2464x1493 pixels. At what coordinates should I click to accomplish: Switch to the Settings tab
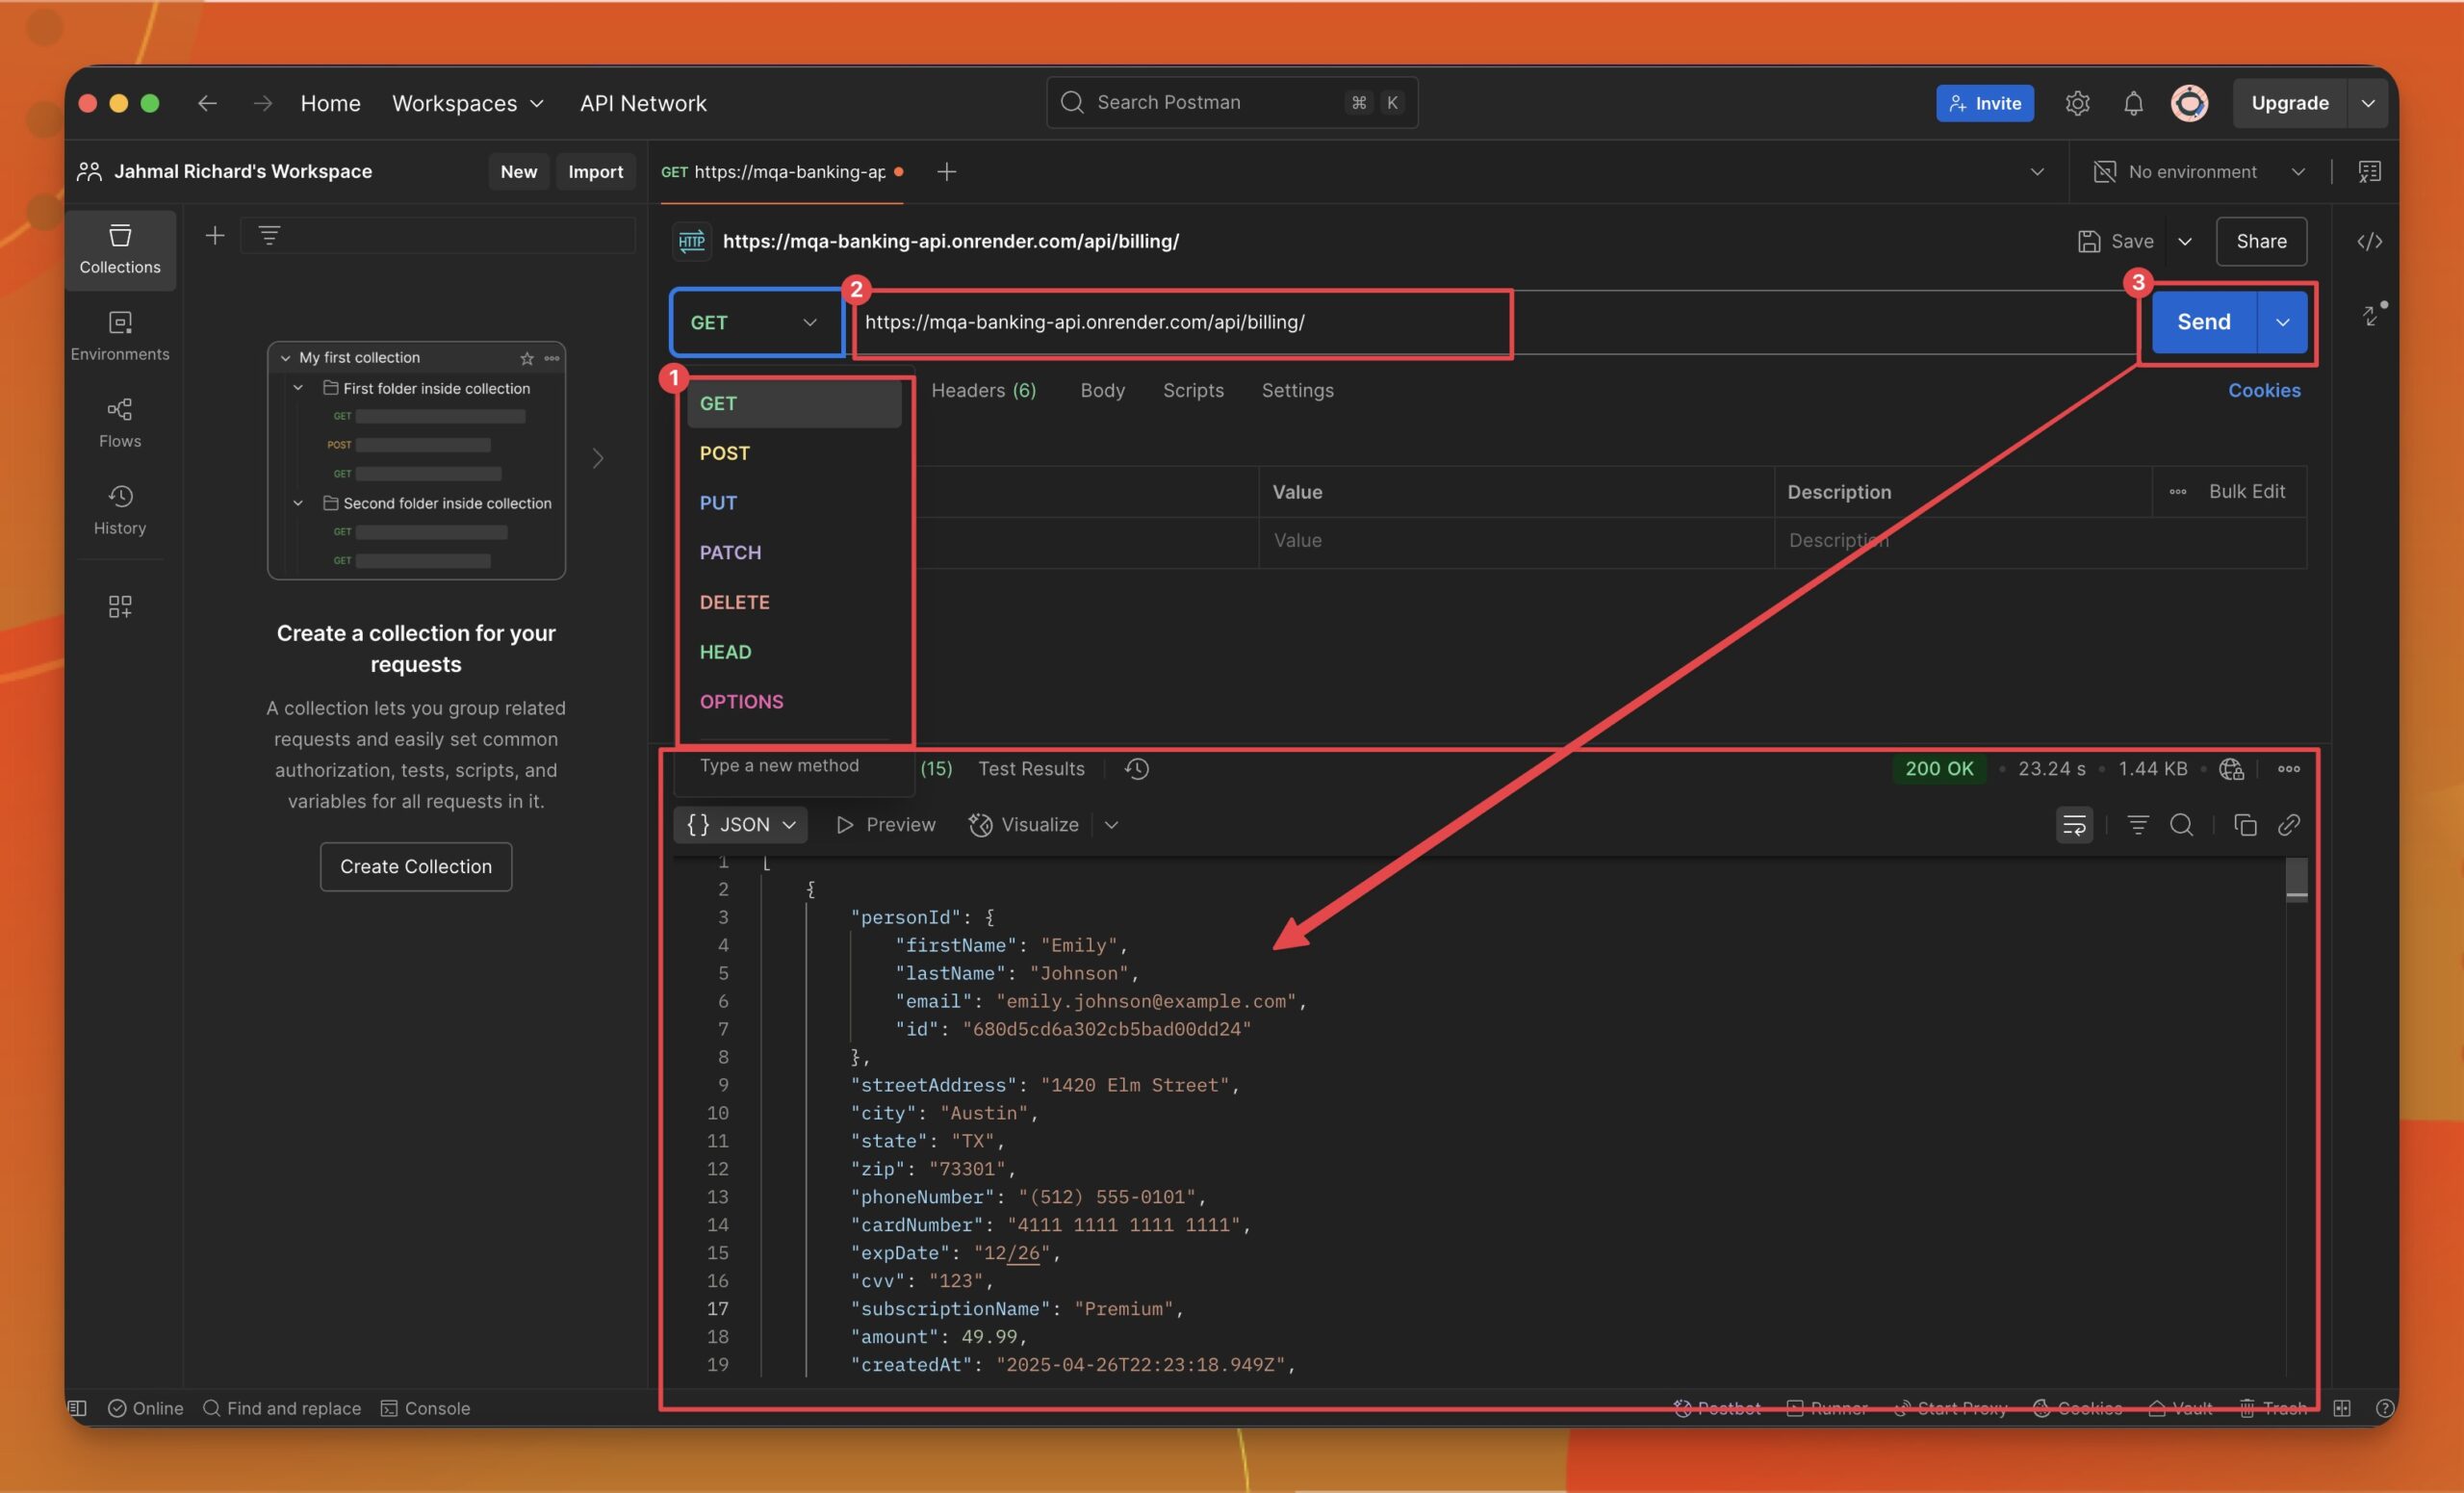[1297, 390]
